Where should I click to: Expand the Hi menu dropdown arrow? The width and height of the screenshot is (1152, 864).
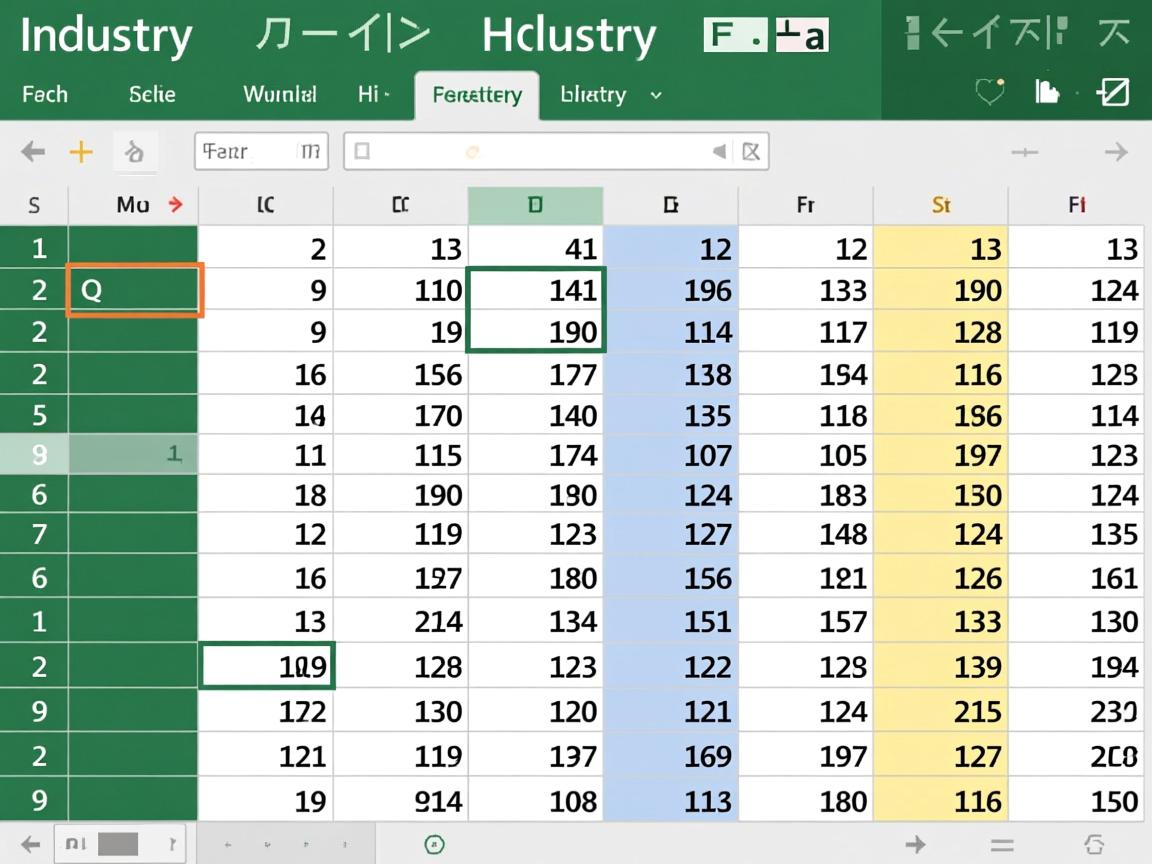(386, 95)
